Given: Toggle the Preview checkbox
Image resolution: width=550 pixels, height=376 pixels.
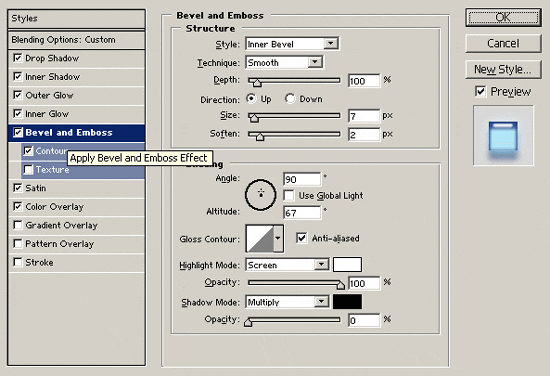Looking at the screenshot, I should point(480,92).
